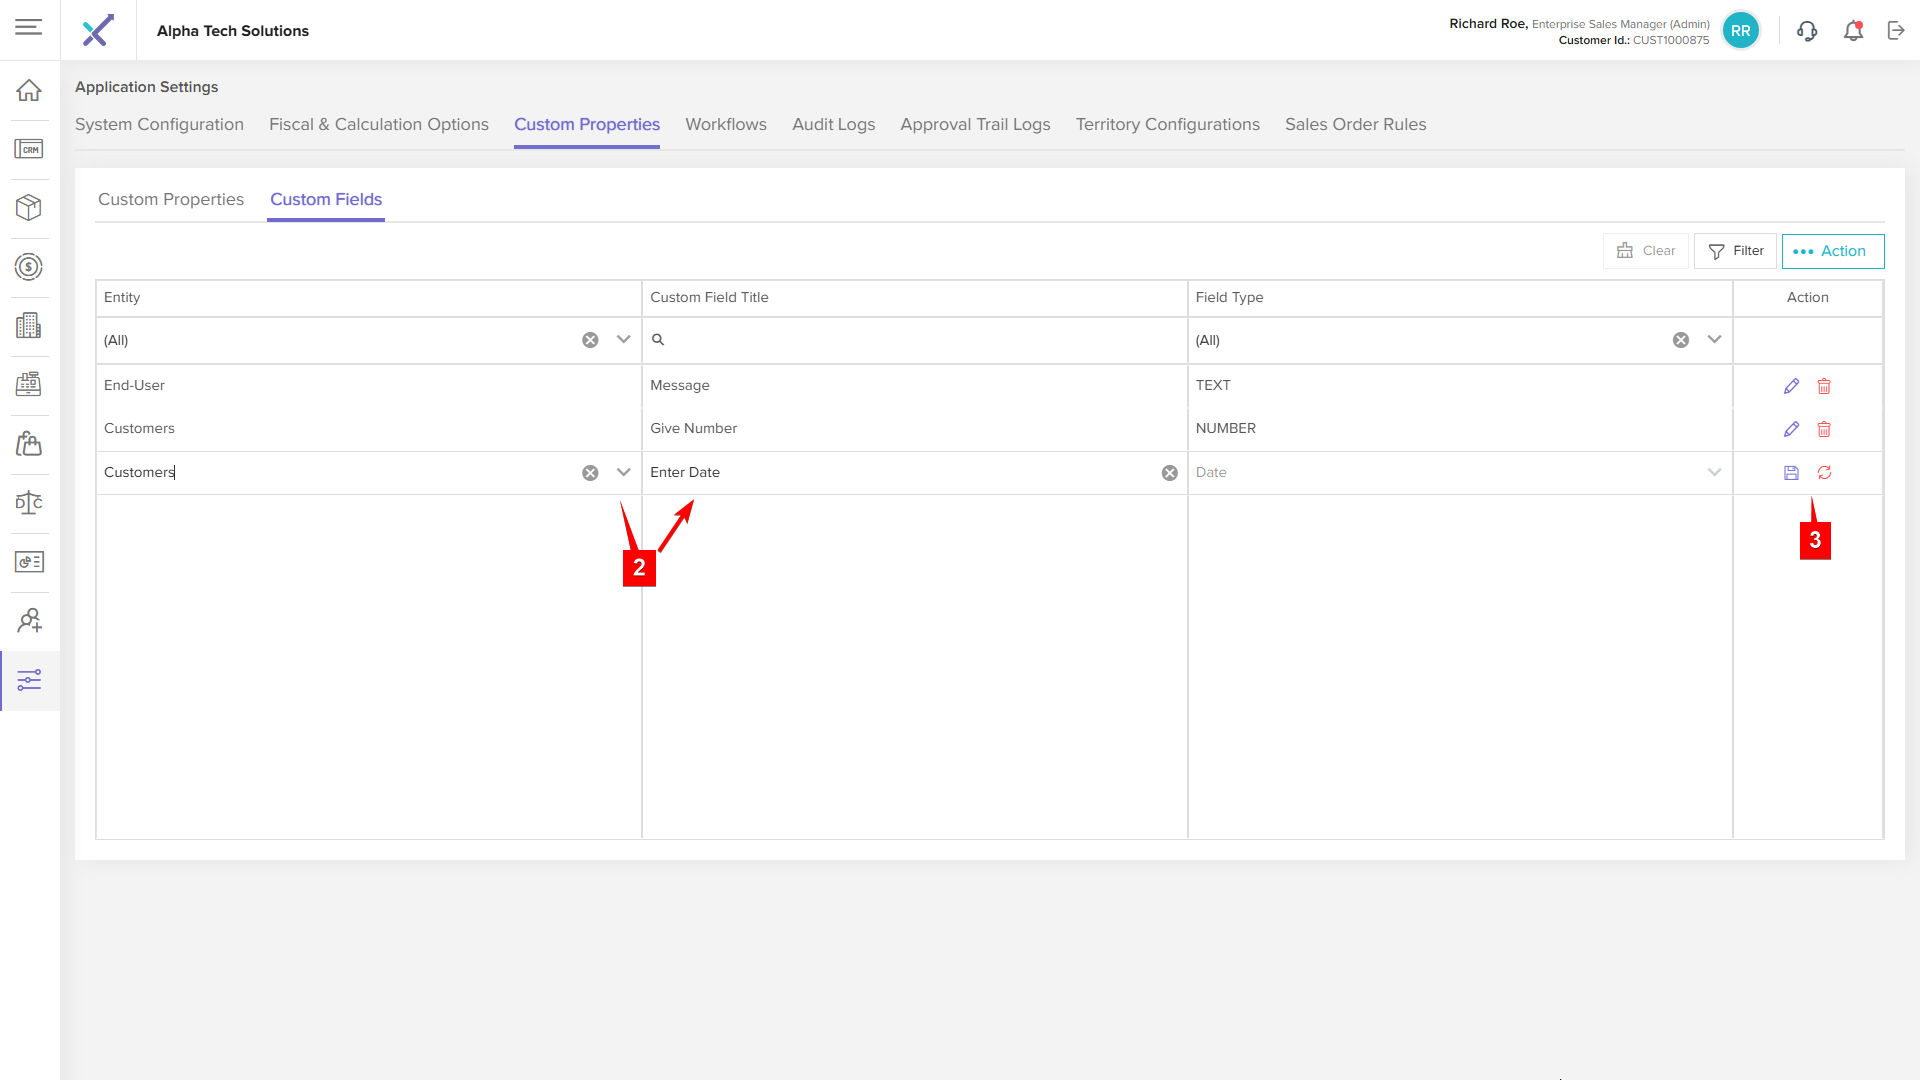1920x1080 pixels.
Task: Click the red refresh/cancel icon in new row
Action: tap(1824, 473)
